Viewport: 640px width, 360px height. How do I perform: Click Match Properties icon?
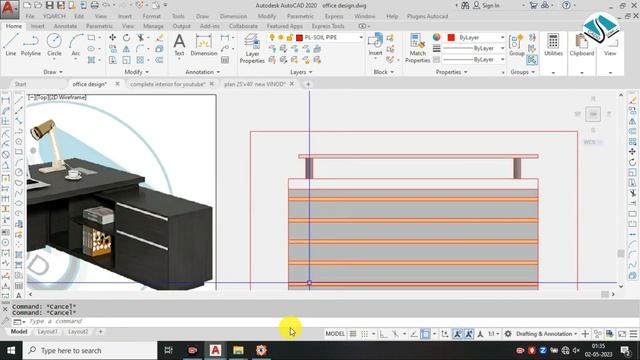(x=417, y=48)
